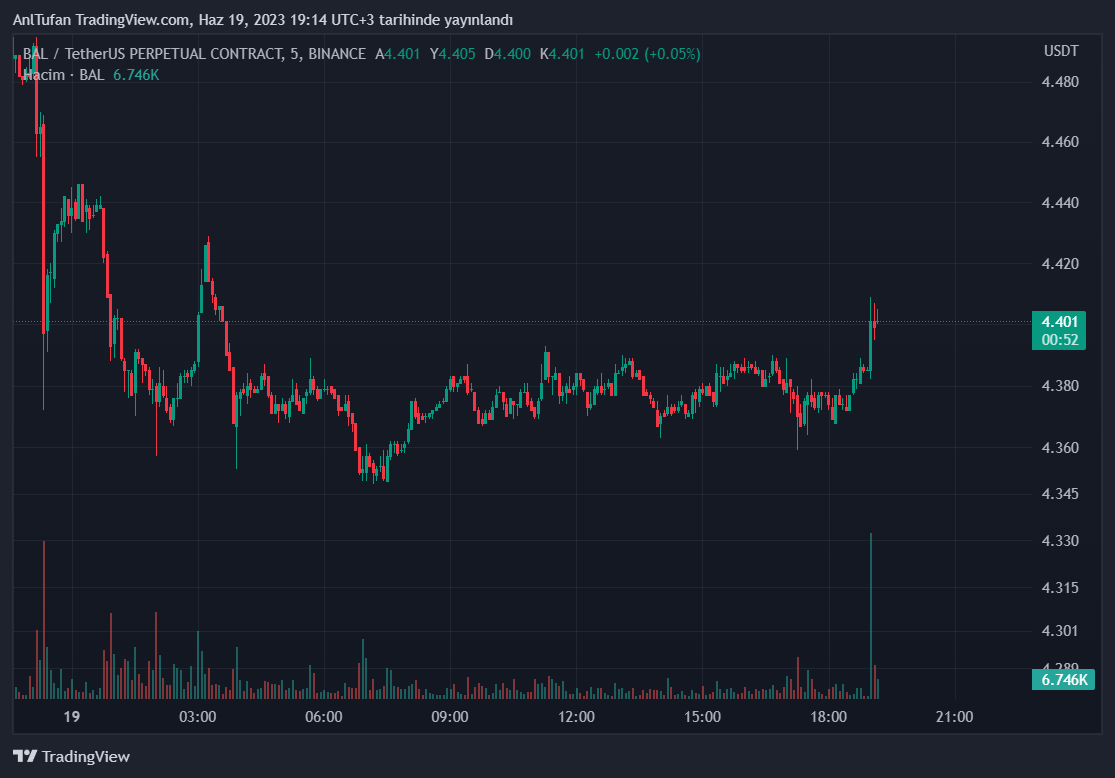
Task: Click the 19 date label on time axis
Action: coord(71,717)
